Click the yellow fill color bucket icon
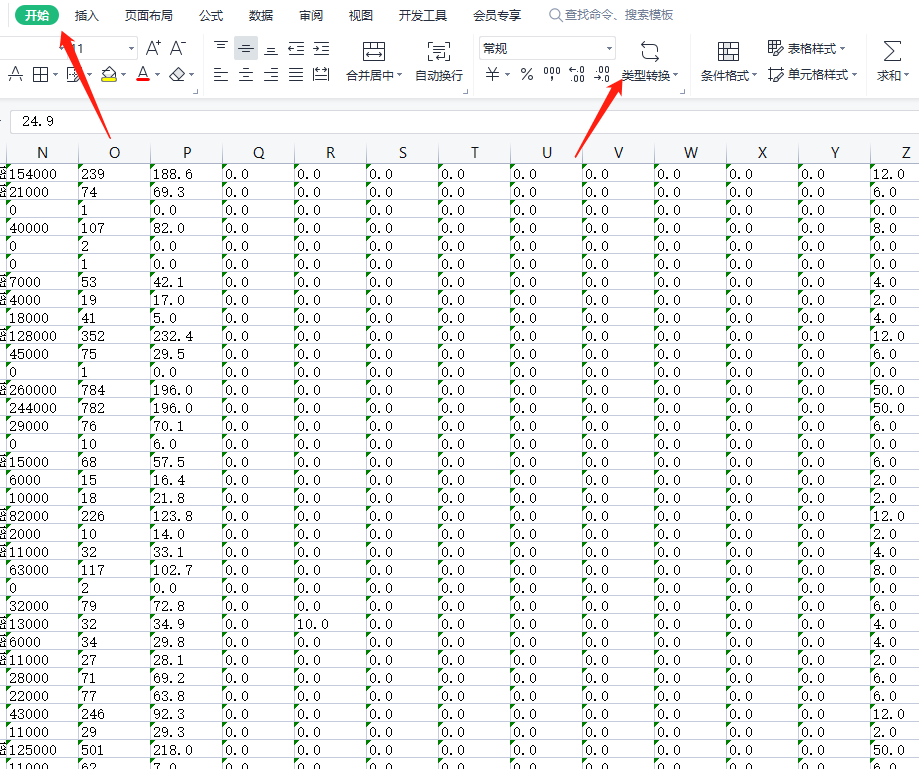This screenshot has width=919, height=769. point(109,74)
